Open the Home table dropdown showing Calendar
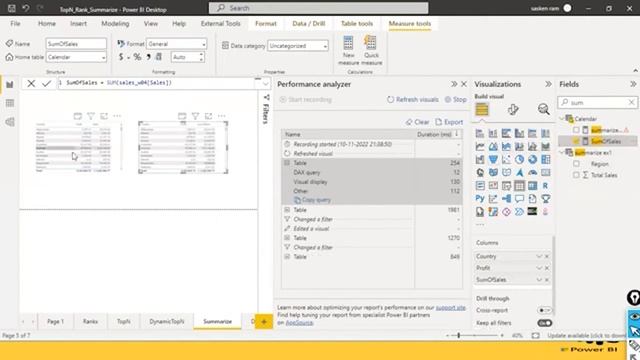The height and width of the screenshot is (360, 640). [x=76, y=57]
